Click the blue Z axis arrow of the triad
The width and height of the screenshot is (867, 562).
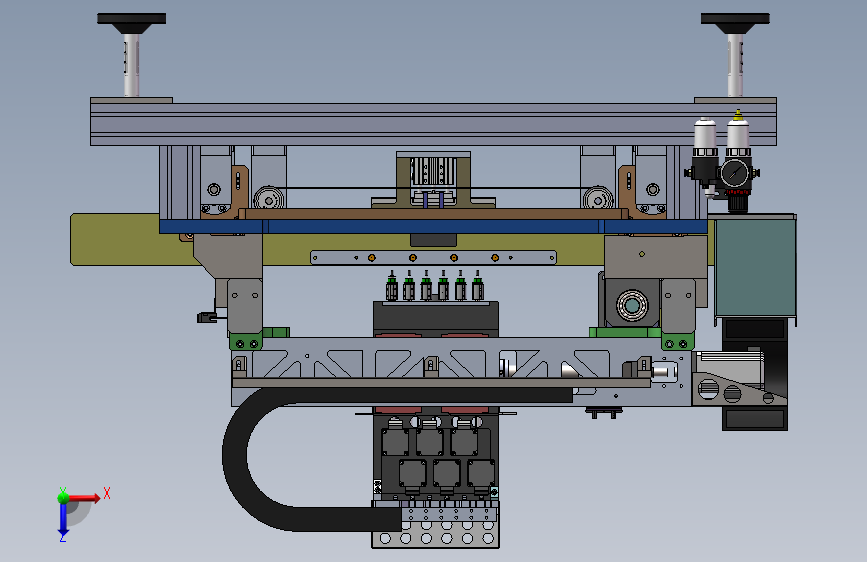click(x=63, y=519)
